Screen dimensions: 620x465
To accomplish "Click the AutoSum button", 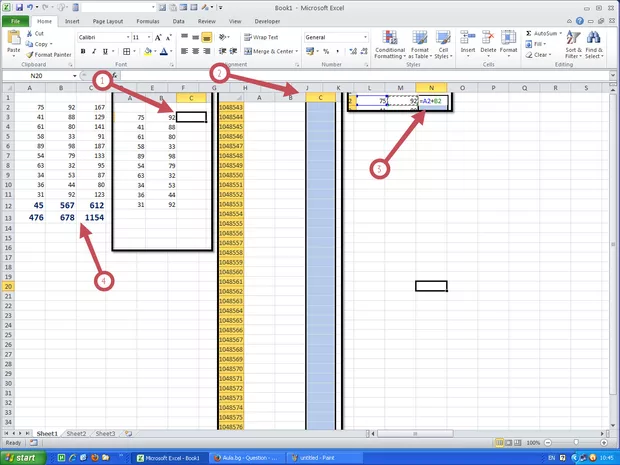I will (x=544, y=34).
